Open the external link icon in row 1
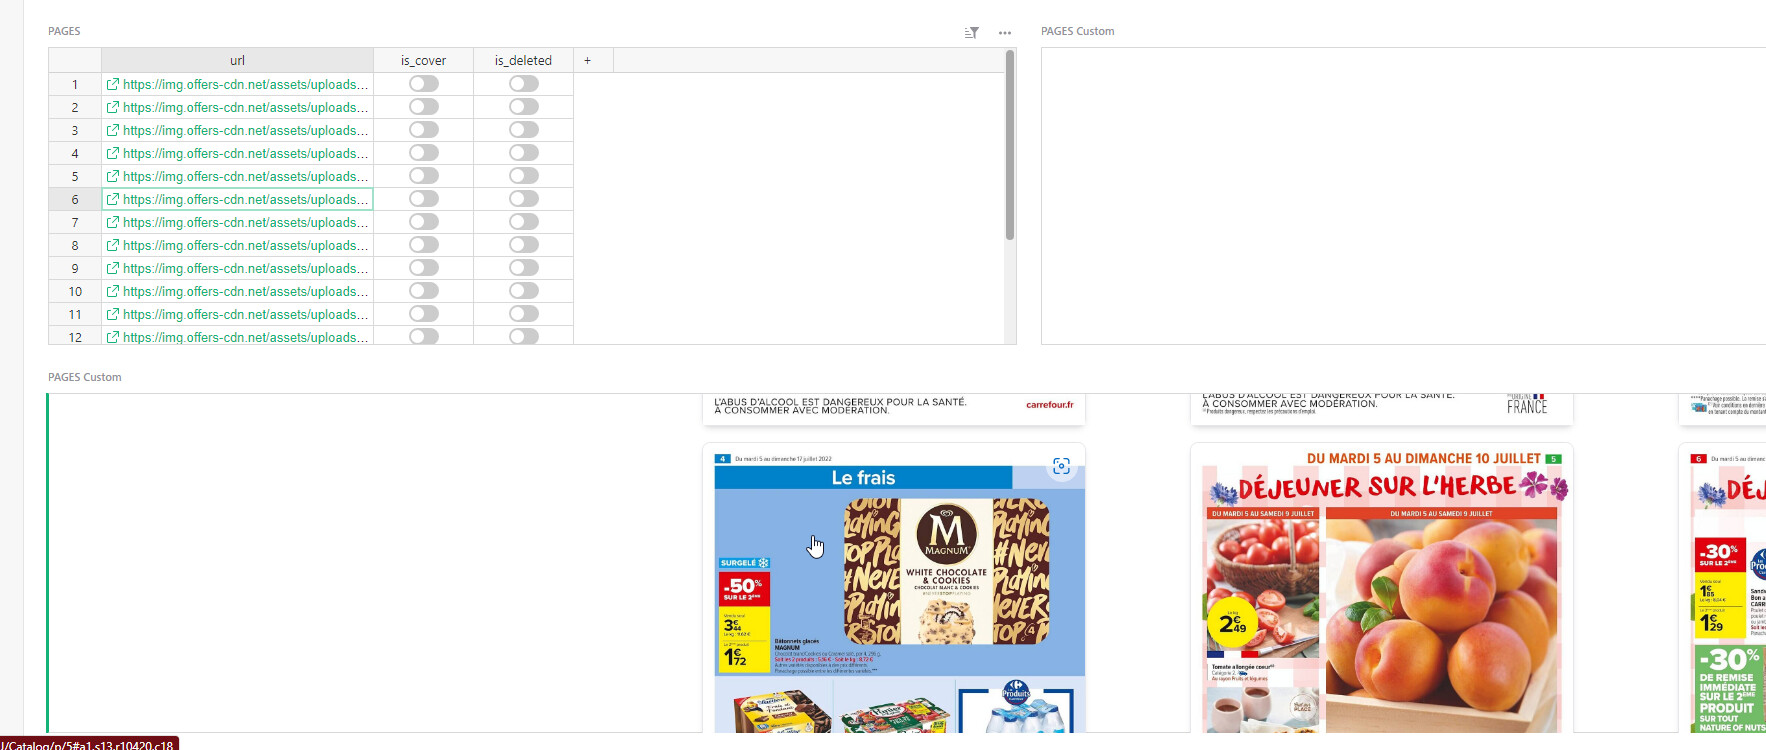 [x=113, y=85]
